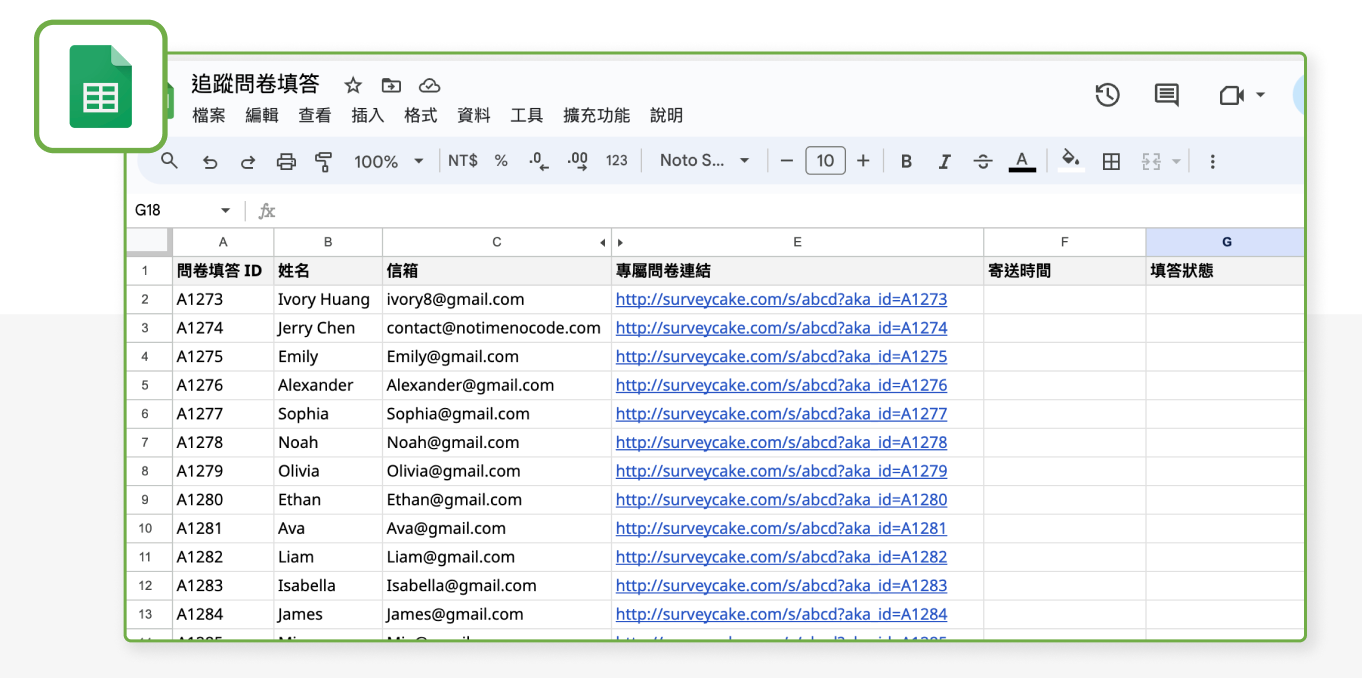
Task: Start a Meet call using the camera icon
Action: [1229, 95]
